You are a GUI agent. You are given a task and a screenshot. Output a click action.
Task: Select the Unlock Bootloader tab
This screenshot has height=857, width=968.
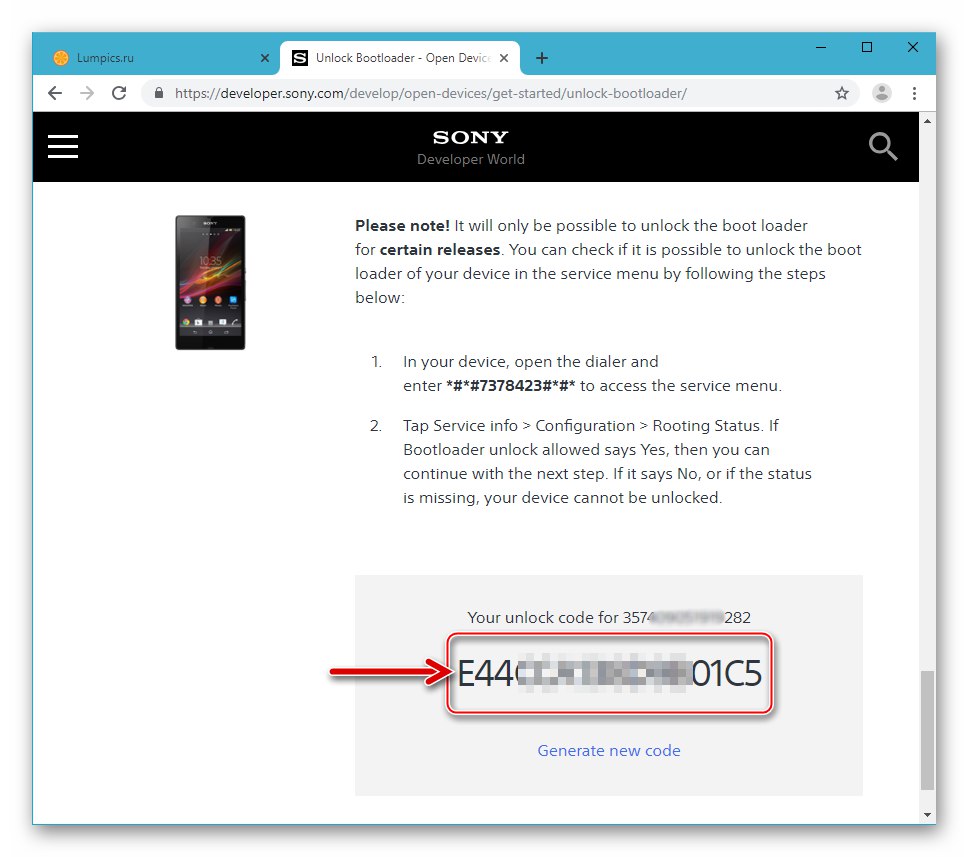[x=390, y=58]
